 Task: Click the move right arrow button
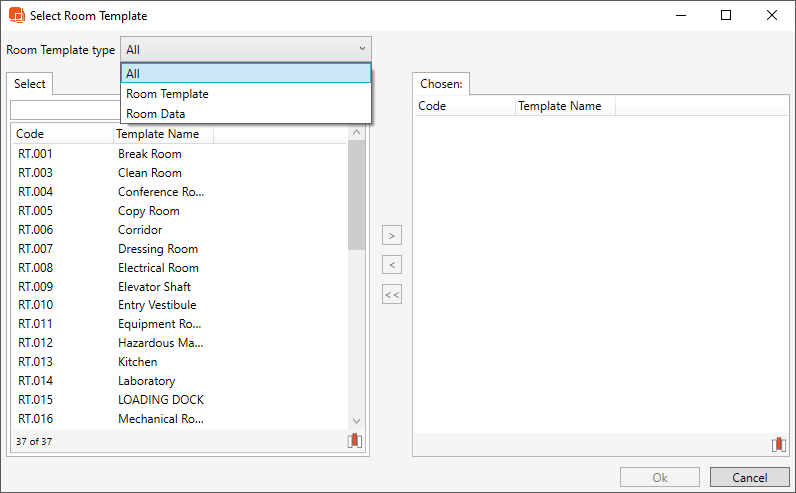point(392,235)
